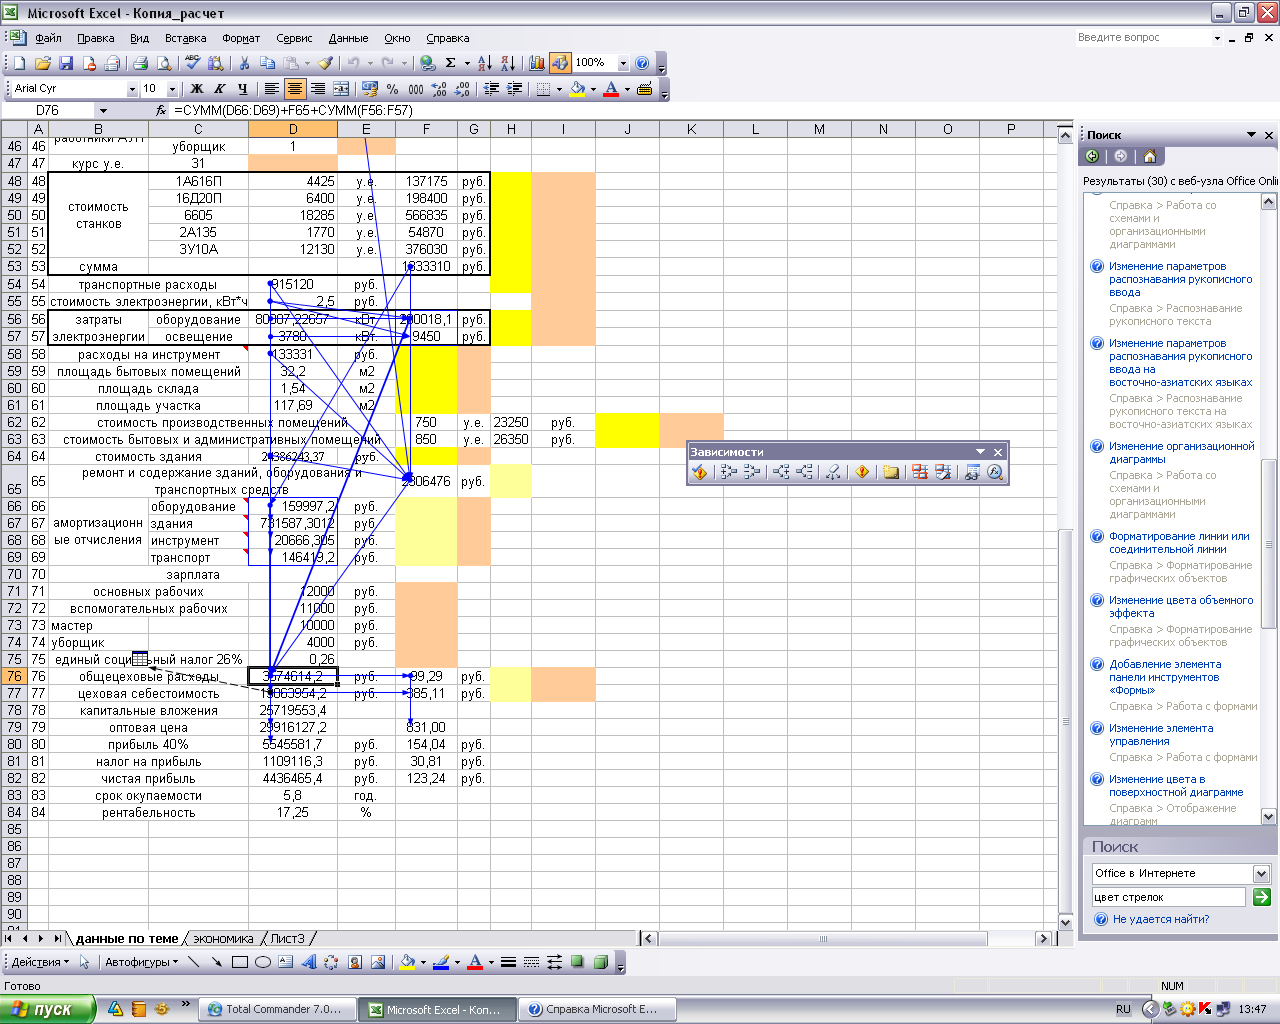Image resolution: width=1280 pixels, height=1024 pixels.
Task: Merge and center cells icon
Action: click(x=341, y=89)
